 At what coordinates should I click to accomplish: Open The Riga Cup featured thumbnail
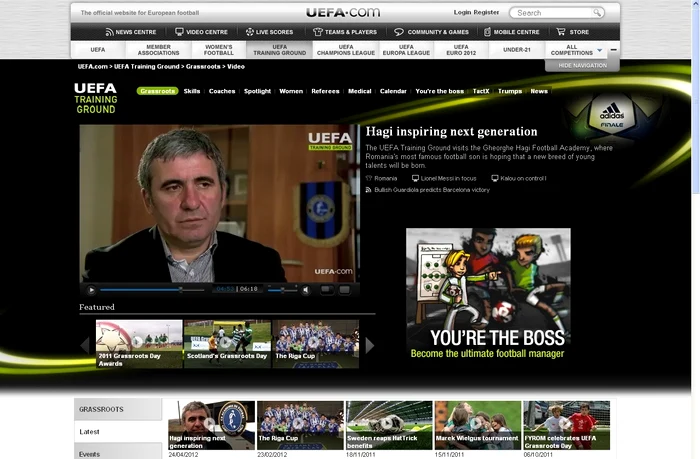(x=316, y=344)
